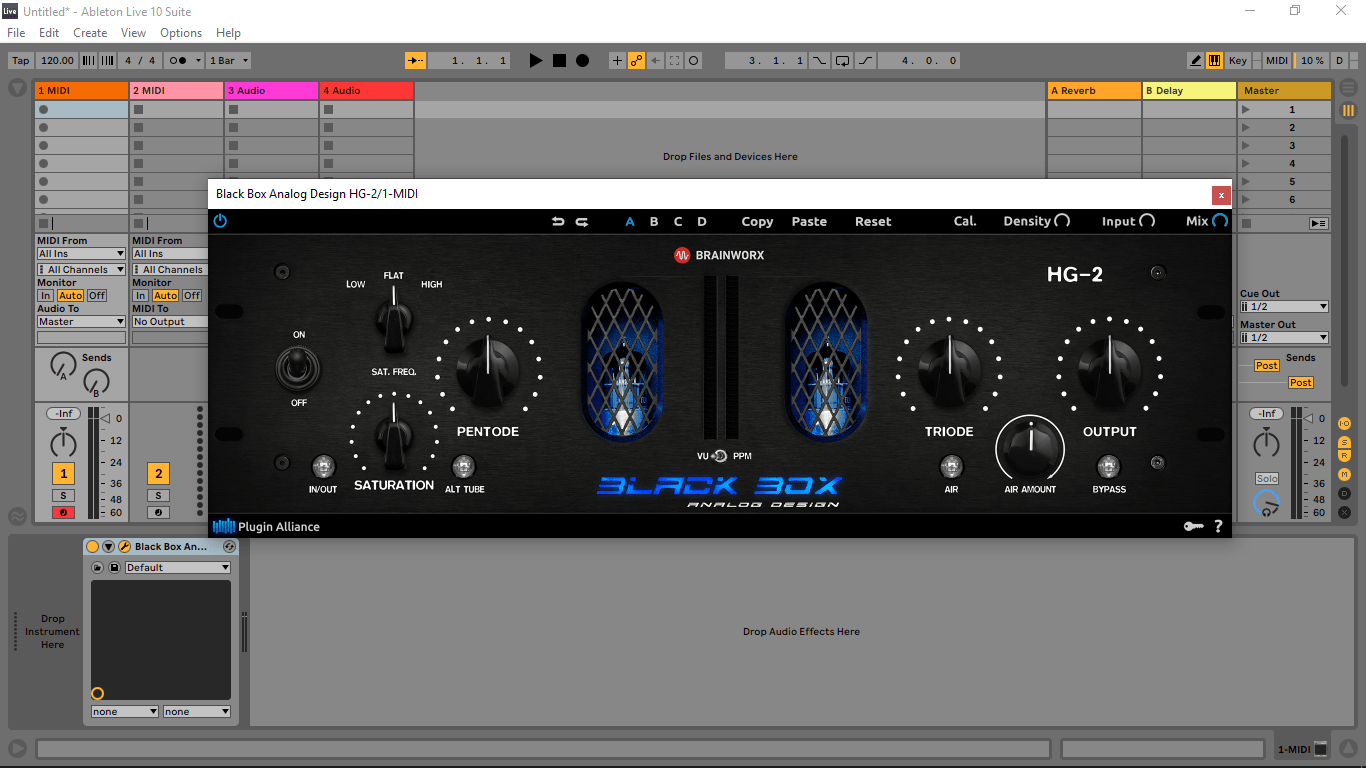Click the MIDI Arrangement Overdub plus icon
Viewport: 1366px width, 768px height.
pos(617,61)
